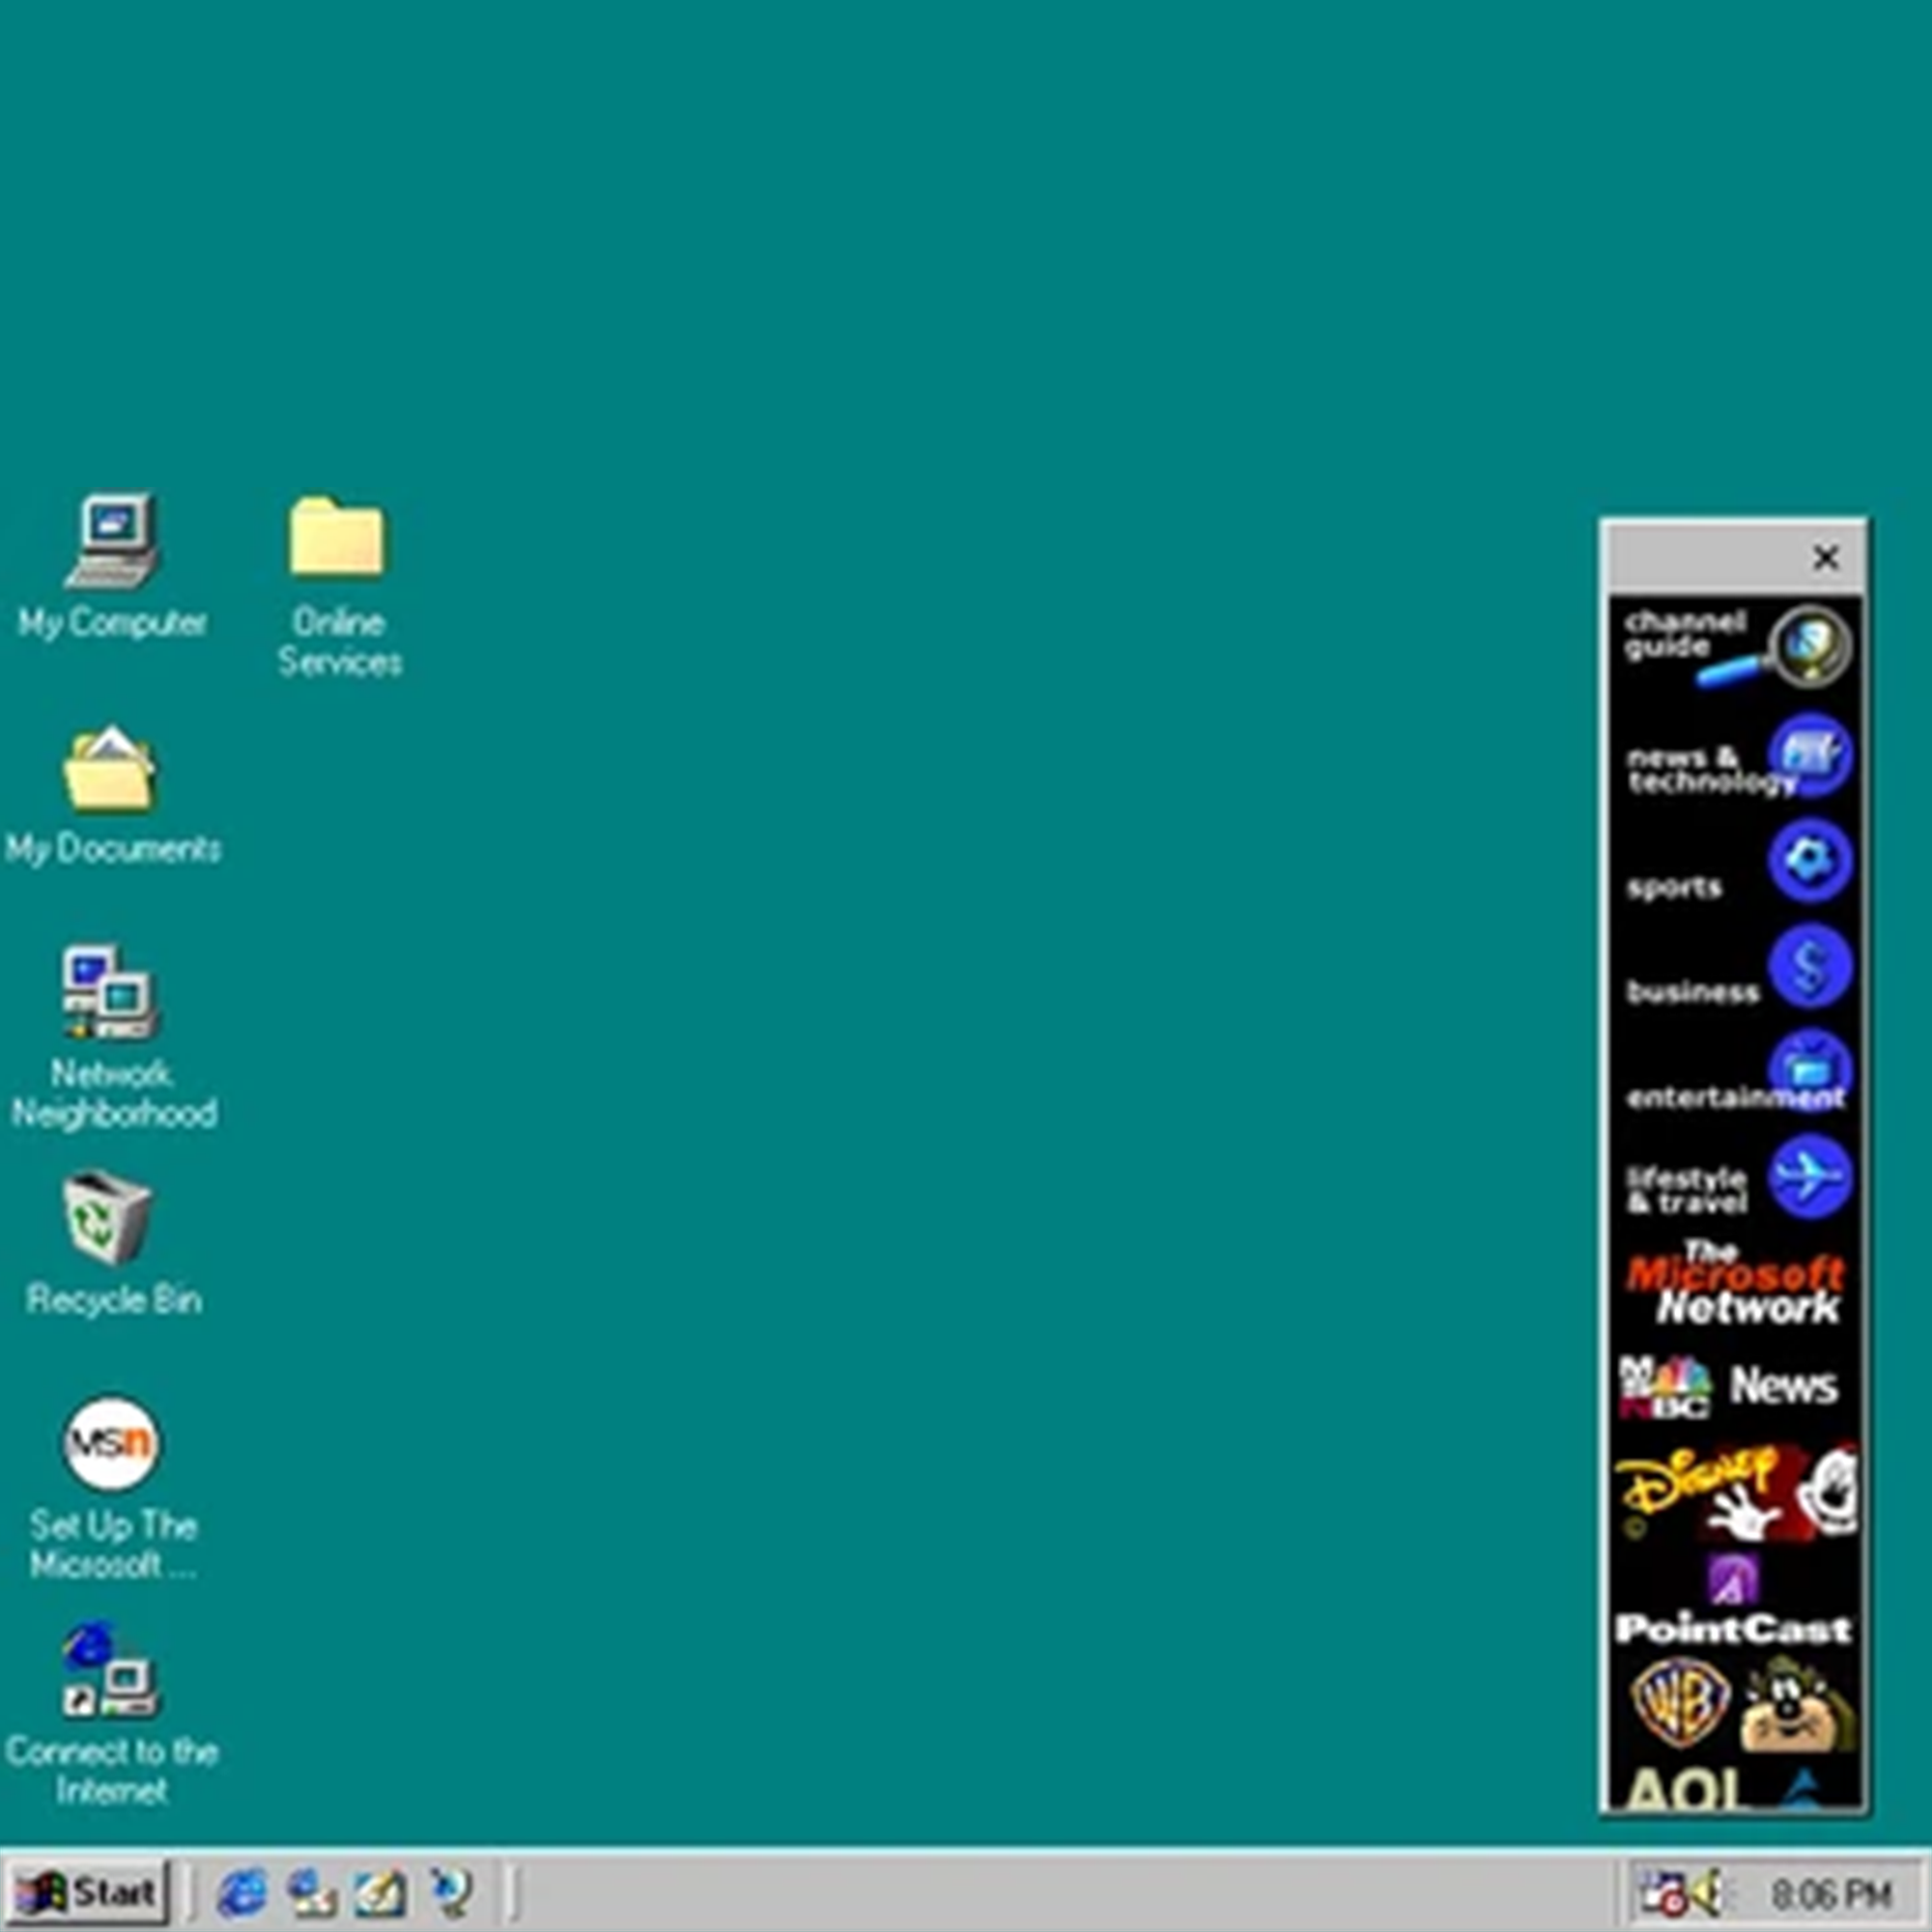Click the Show Desktop quick launch icon
Image resolution: width=1932 pixels, height=1932 pixels.
379,1892
